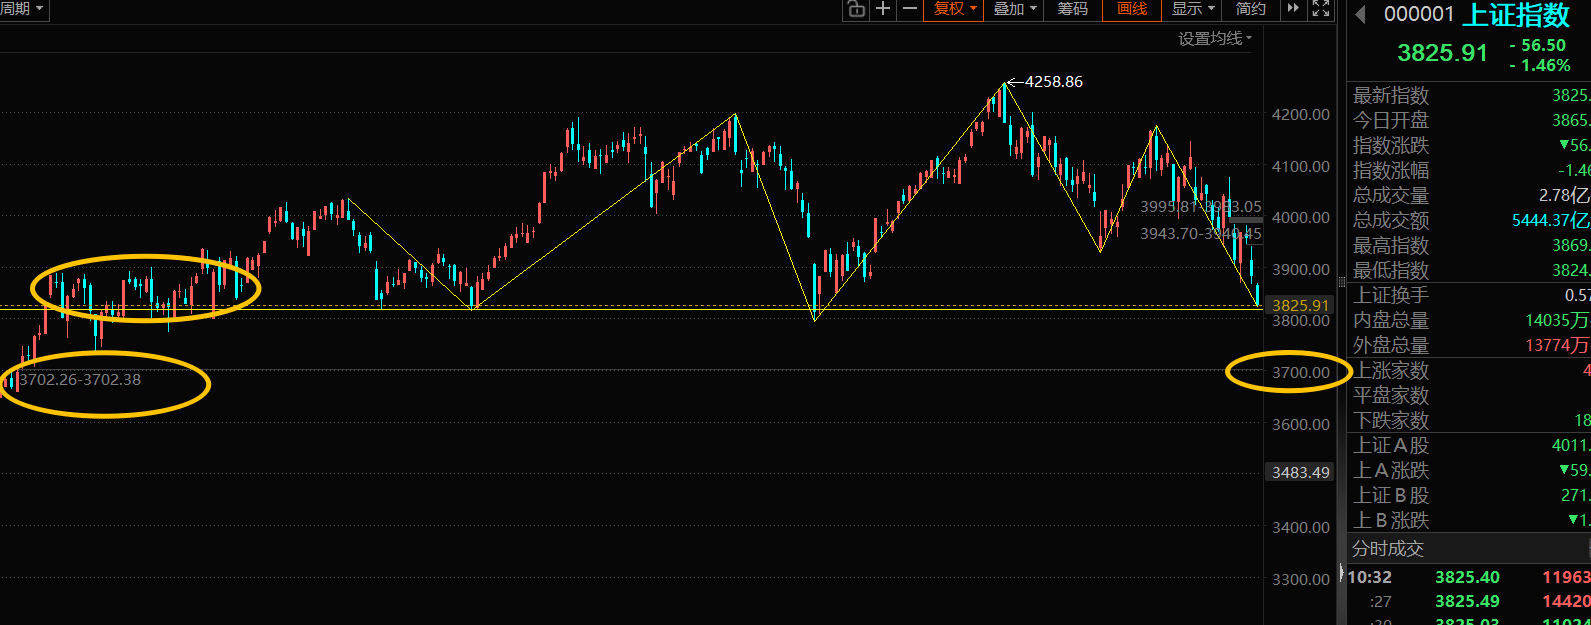The height and width of the screenshot is (625, 1591).
Task: Click the 3943.70 gap label on chart
Action: pos(1200,233)
